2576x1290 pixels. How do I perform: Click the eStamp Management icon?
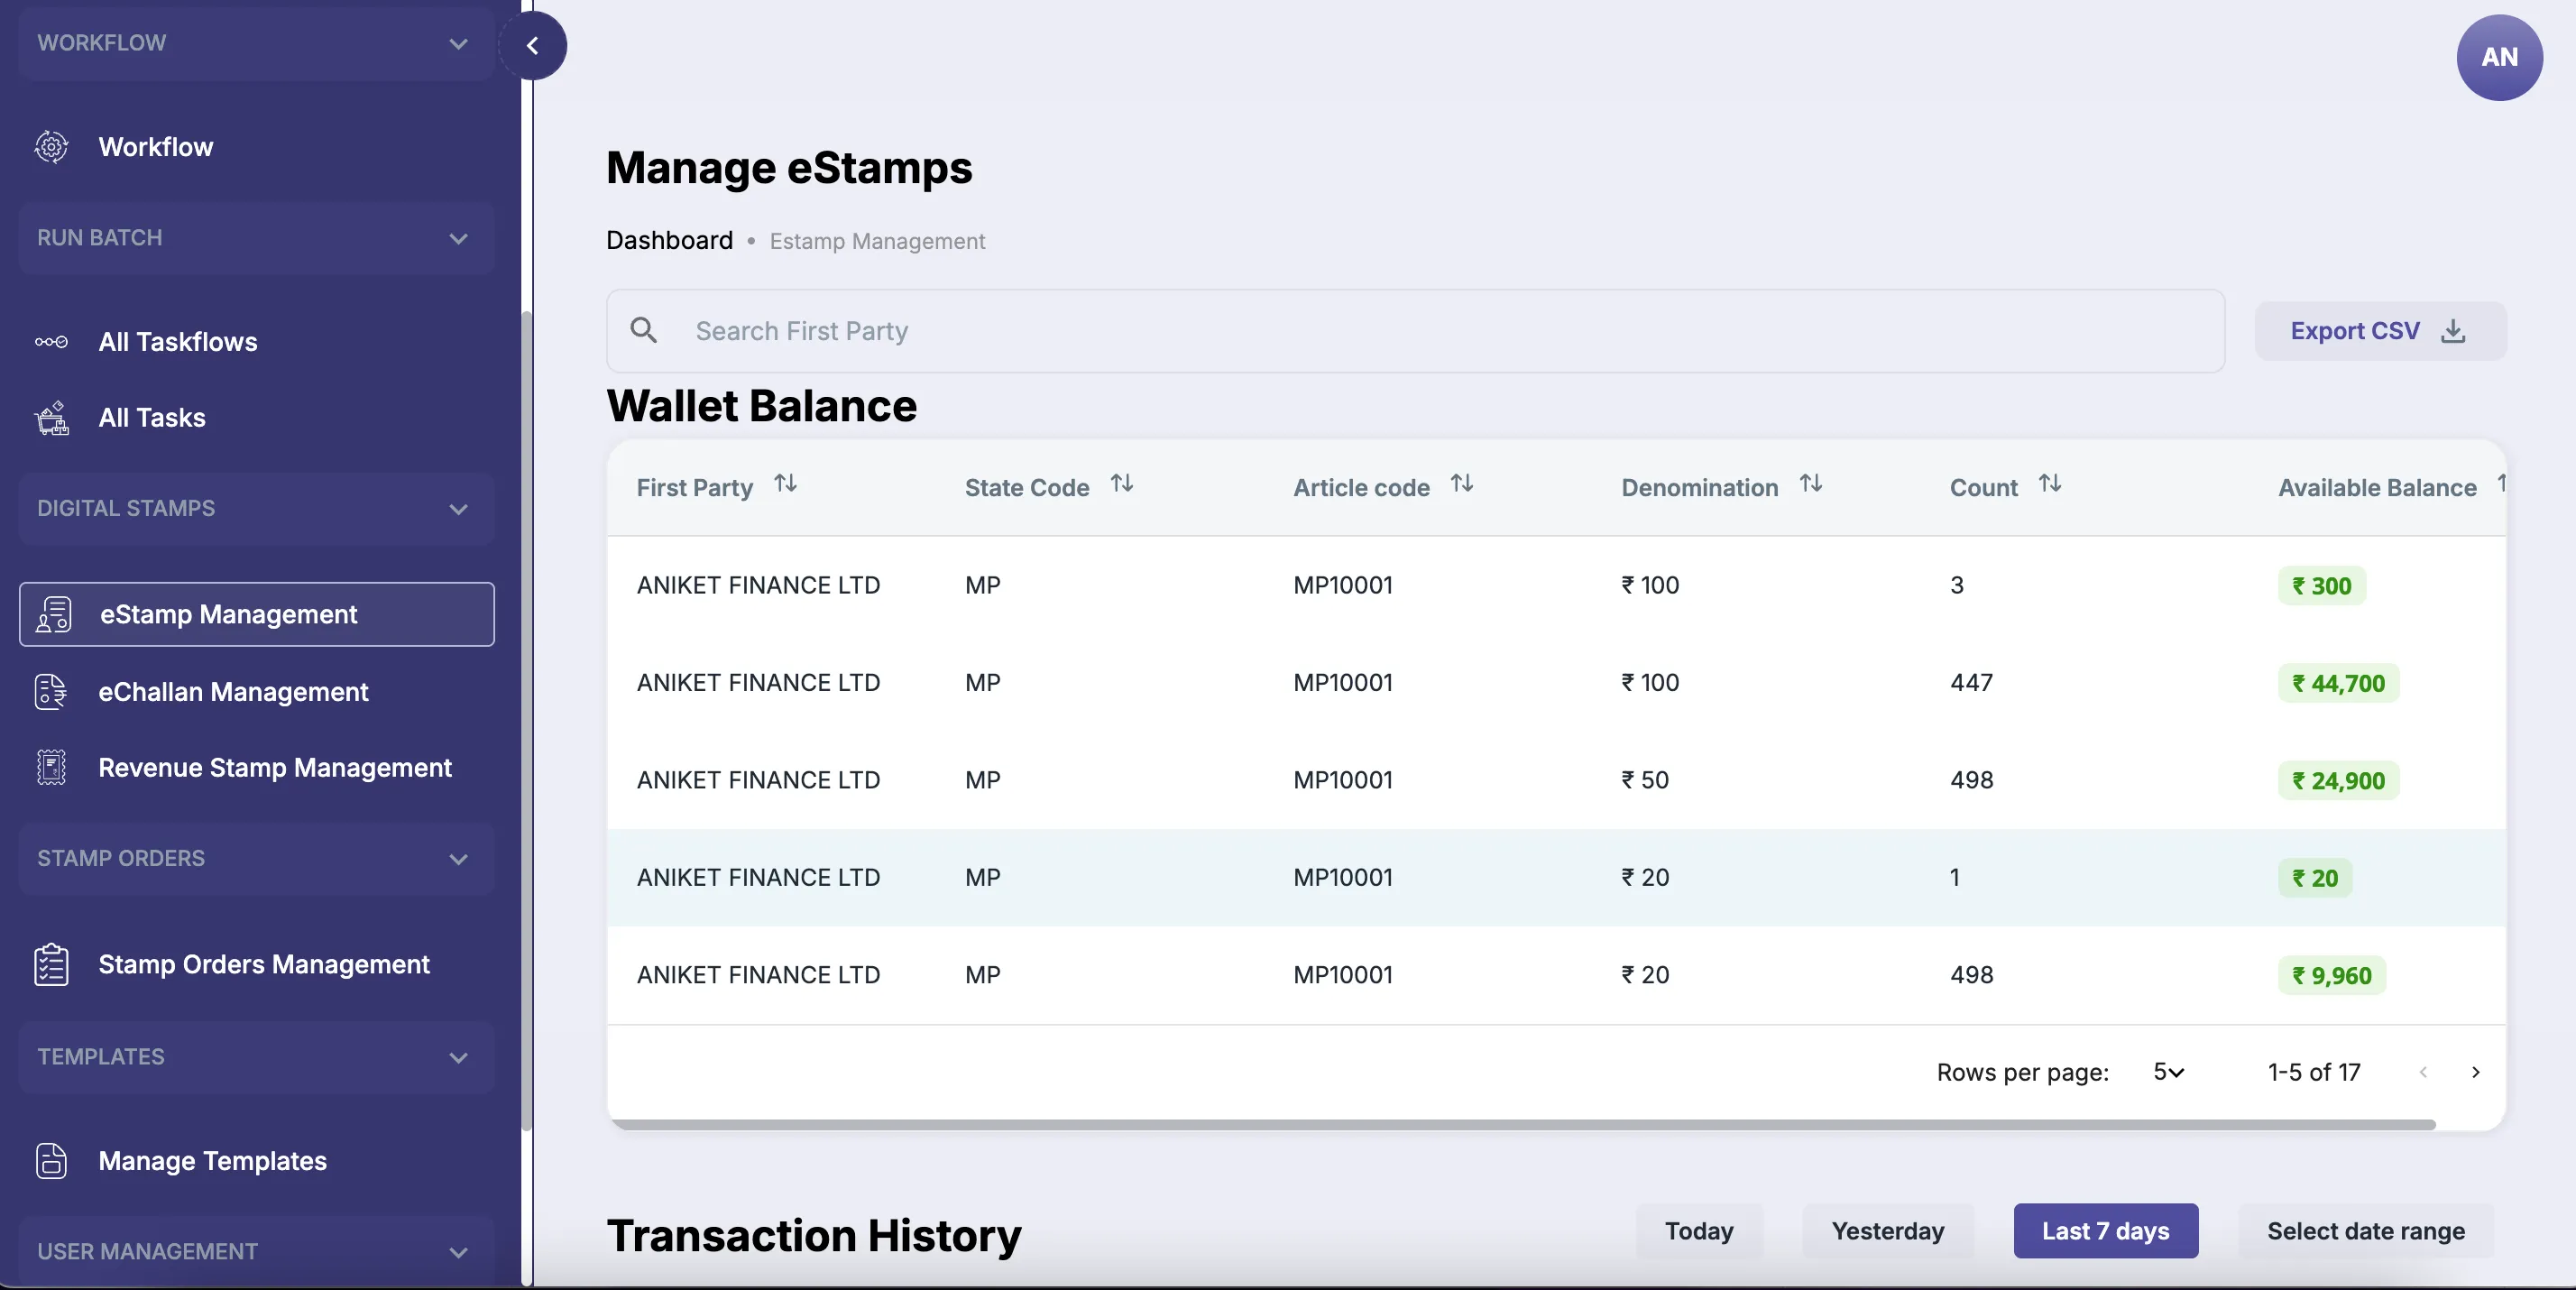tap(53, 614)
